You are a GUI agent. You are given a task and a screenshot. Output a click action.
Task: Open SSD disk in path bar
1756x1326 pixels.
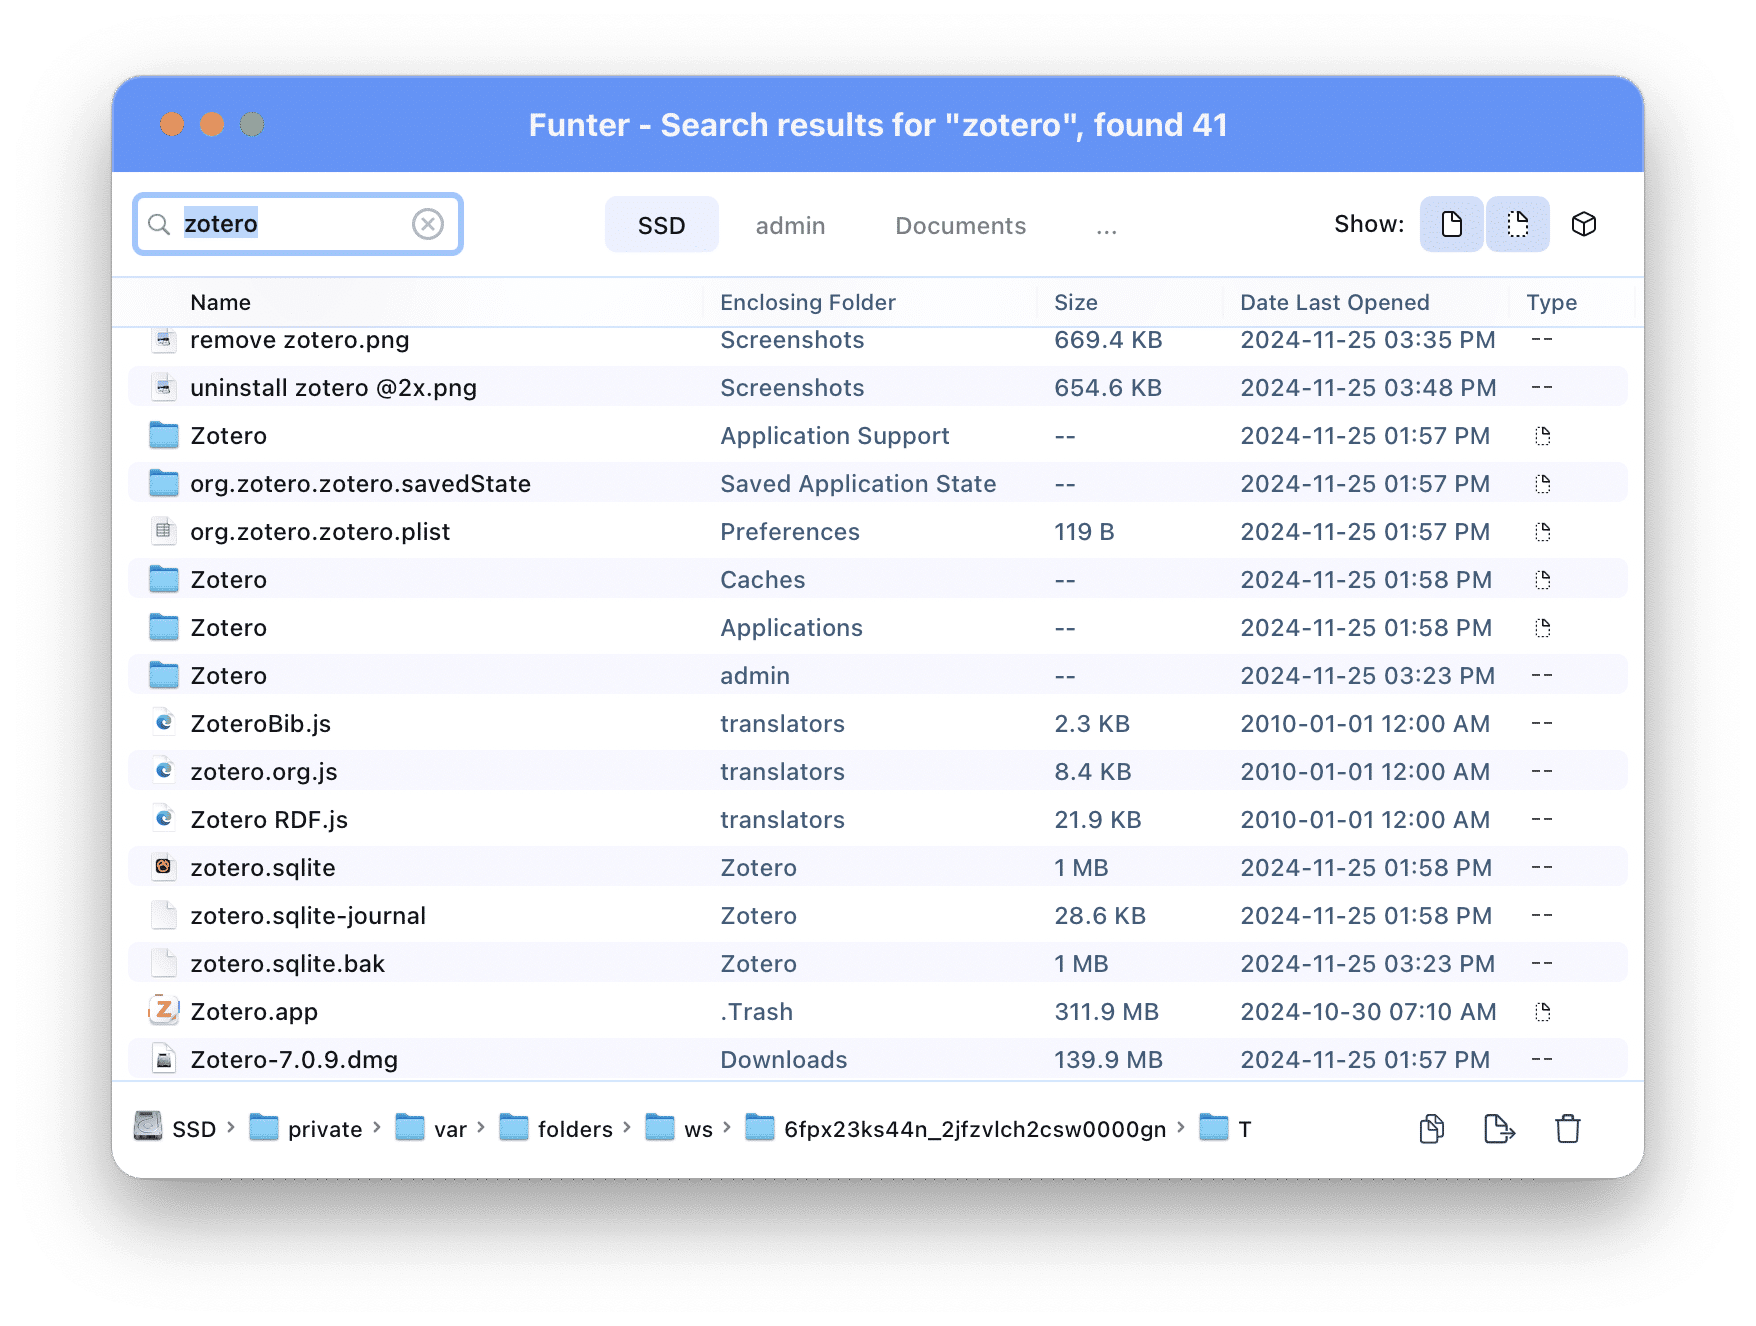[x=176, y=1128]
